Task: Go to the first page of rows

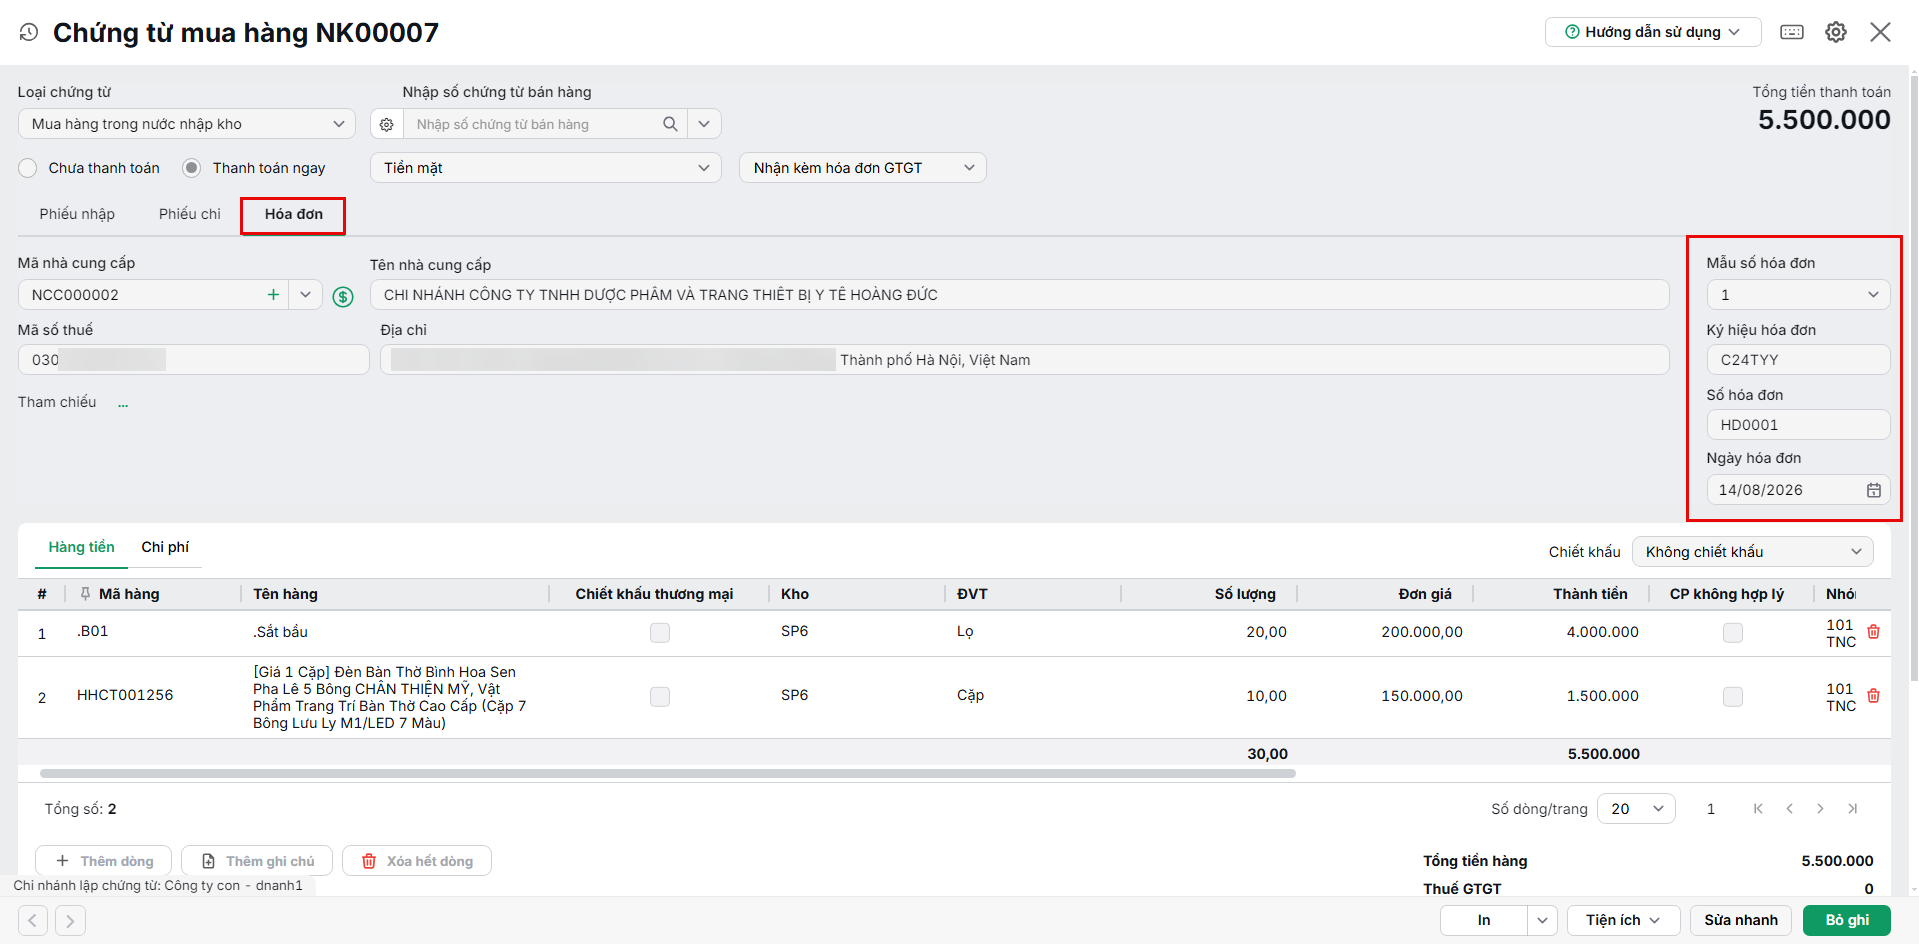Action: pos(1758,809)
